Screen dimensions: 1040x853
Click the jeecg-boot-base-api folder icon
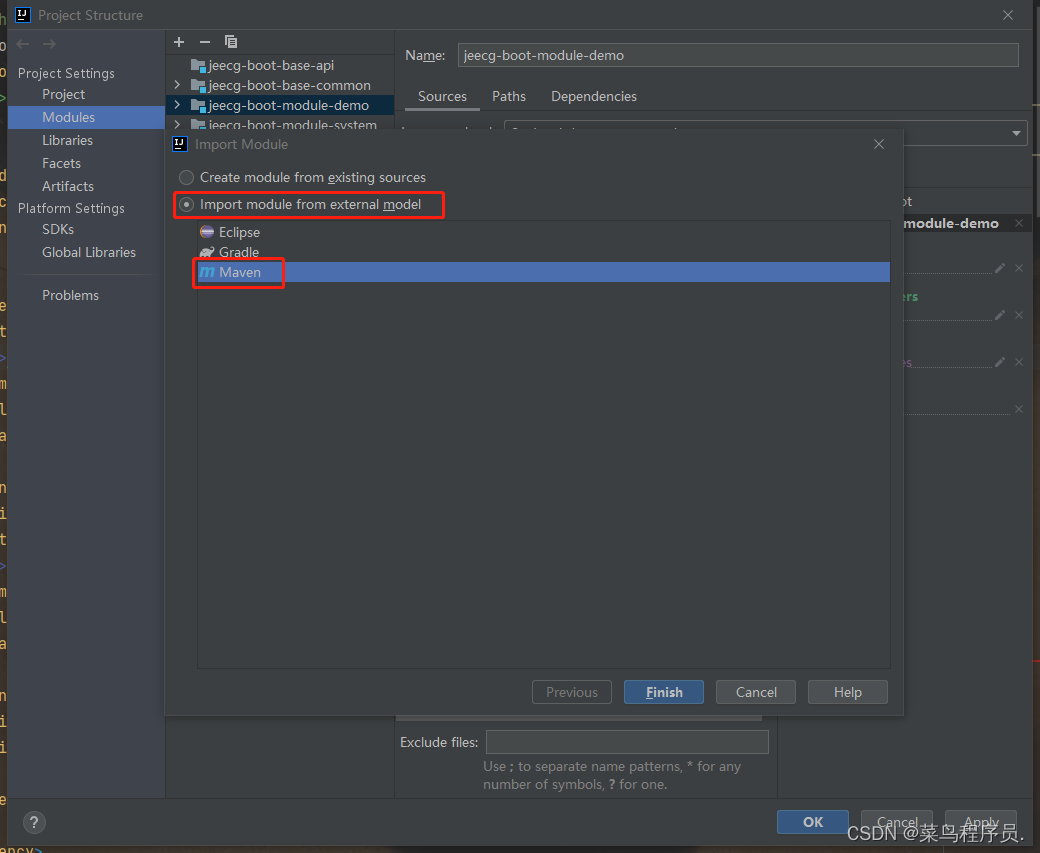pos(198,65)
